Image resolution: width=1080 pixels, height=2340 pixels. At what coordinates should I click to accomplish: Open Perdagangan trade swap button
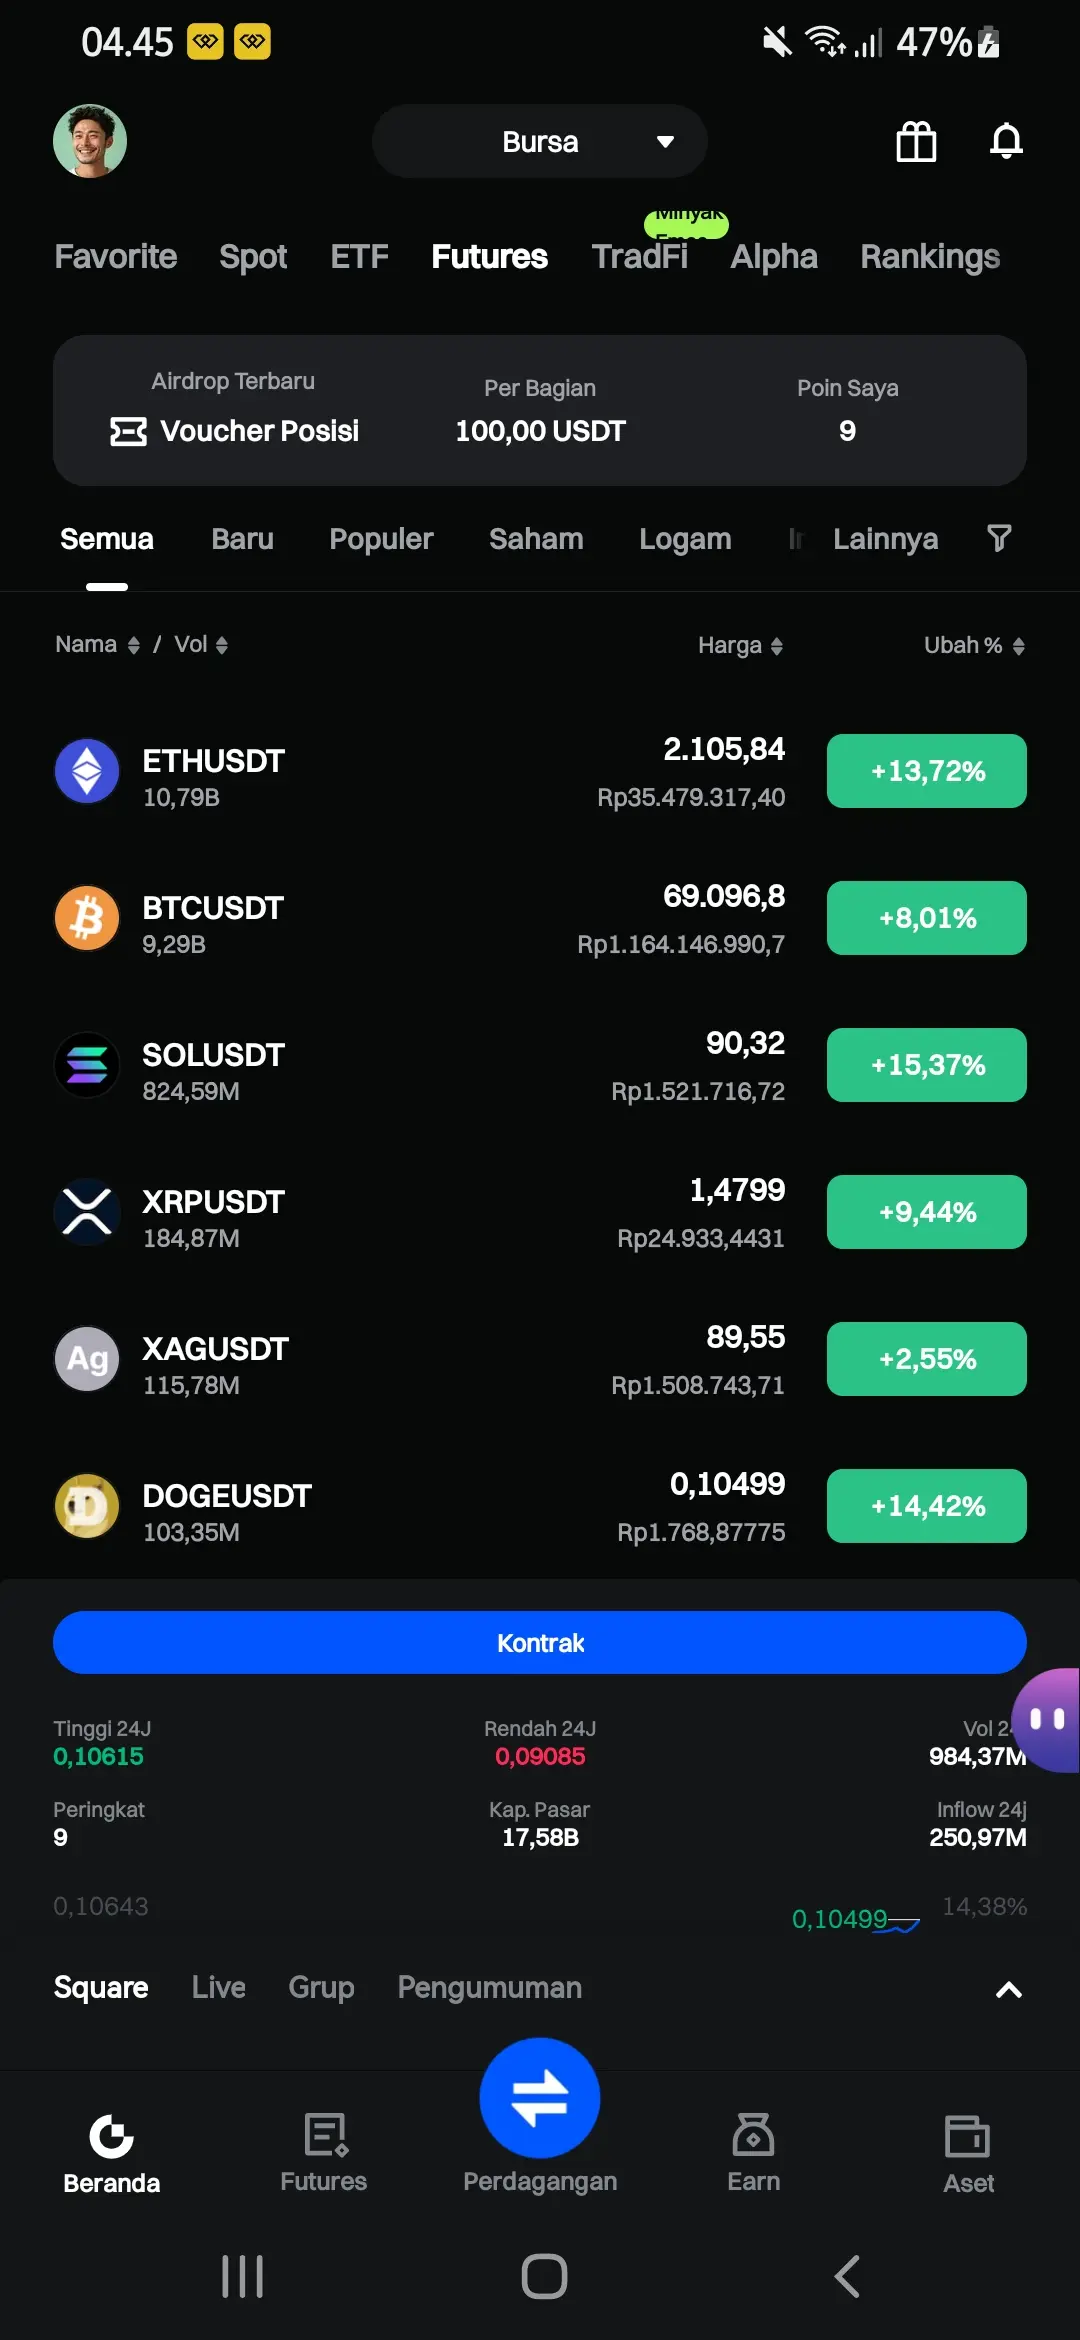pos(540,2098)
